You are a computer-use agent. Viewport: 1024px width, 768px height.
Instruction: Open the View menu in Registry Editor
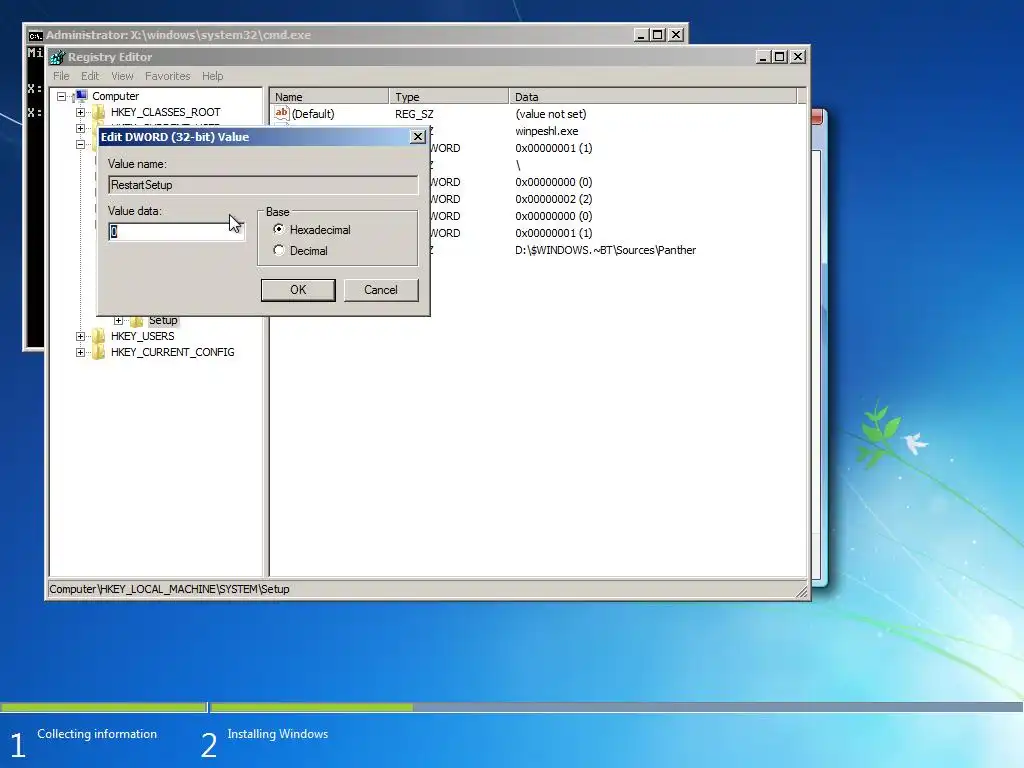(x=122, y=76)
